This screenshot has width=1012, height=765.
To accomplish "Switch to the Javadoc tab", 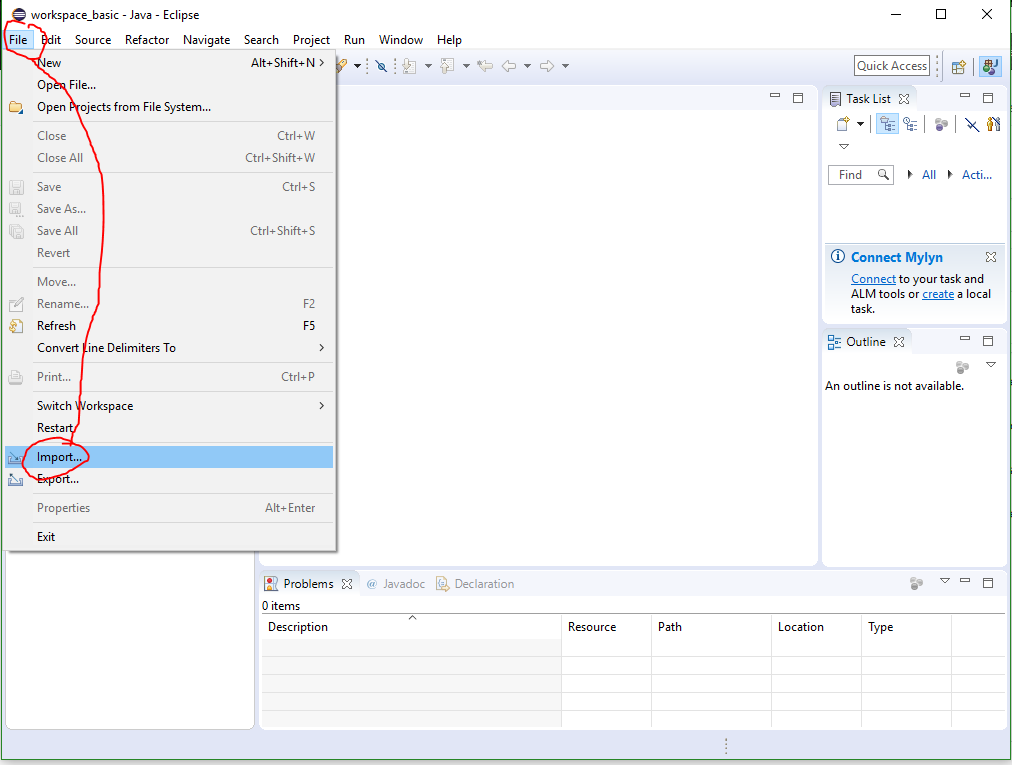I will click(396, 584).
